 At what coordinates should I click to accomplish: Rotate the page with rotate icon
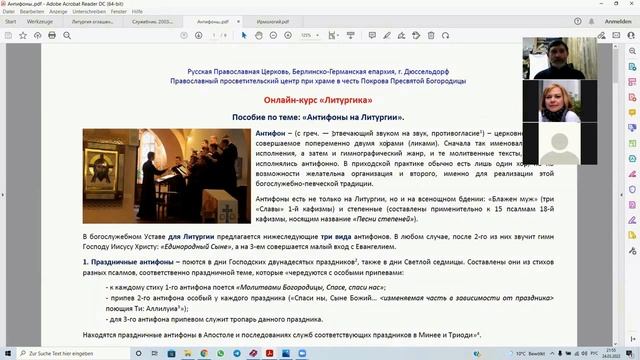(x=445, y=36)
